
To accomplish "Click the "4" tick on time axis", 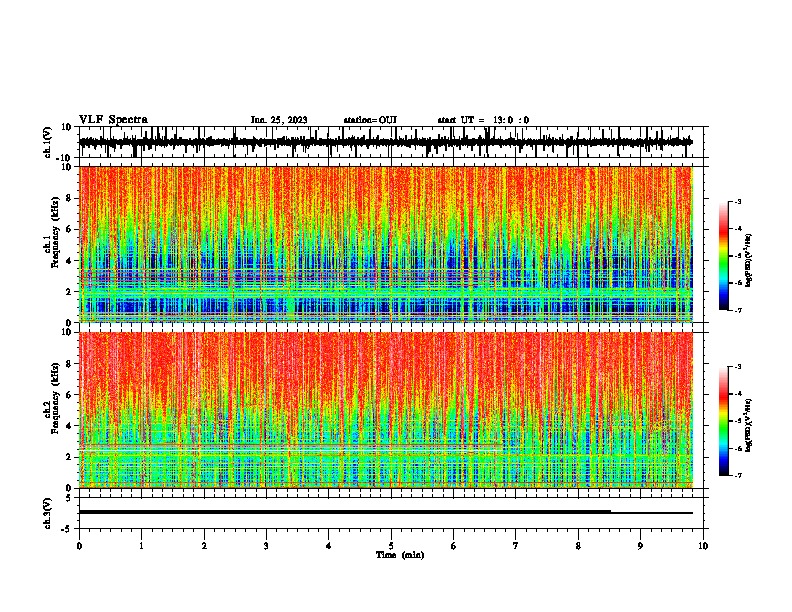I will [329, 546].
